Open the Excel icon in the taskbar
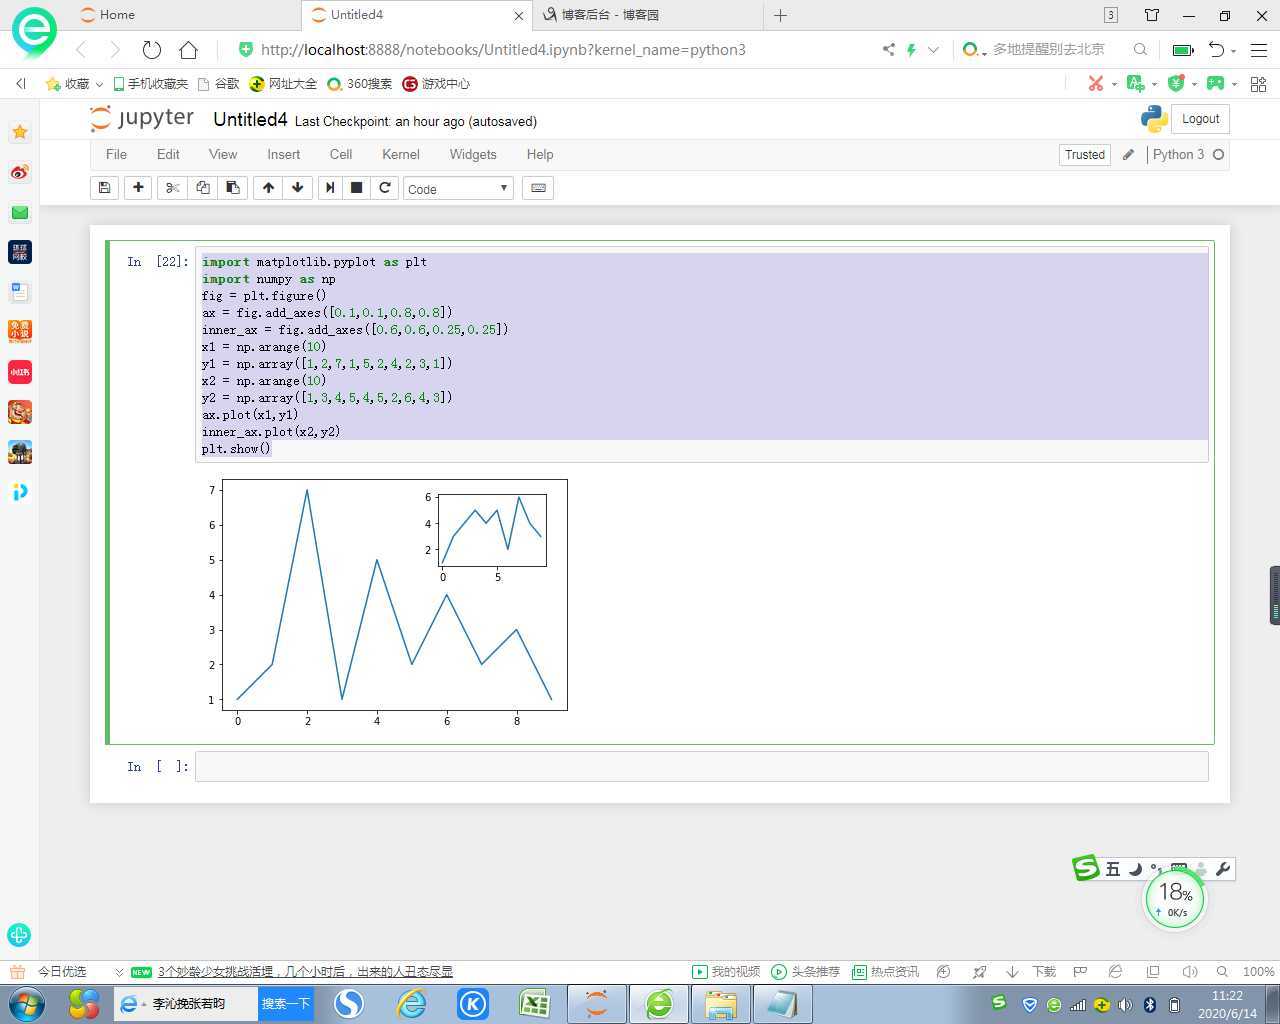Screen dimensions: 1280x1024 tap(535, 1004)
